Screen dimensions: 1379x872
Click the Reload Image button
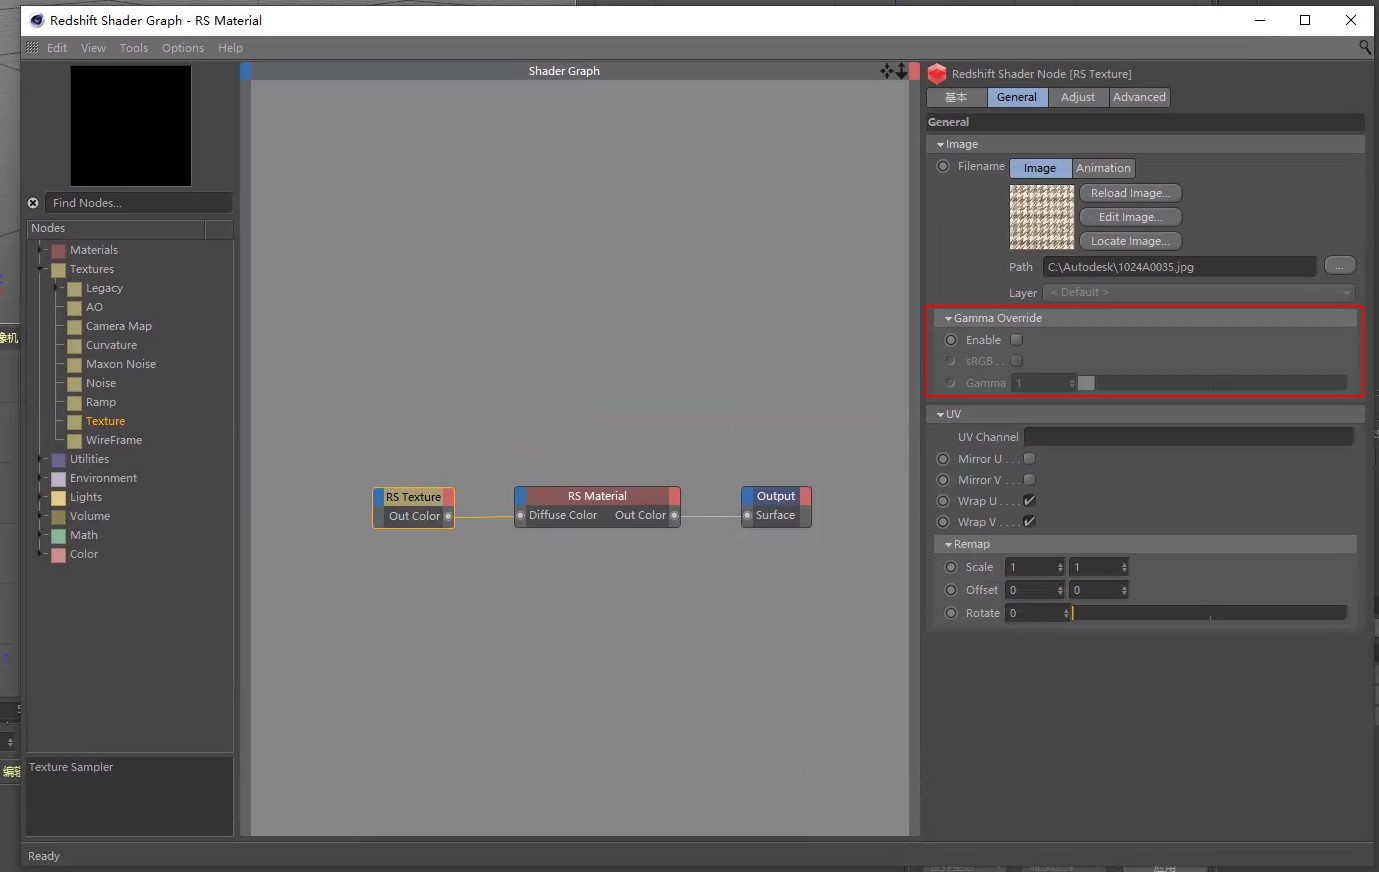[x=1130, y=193]
